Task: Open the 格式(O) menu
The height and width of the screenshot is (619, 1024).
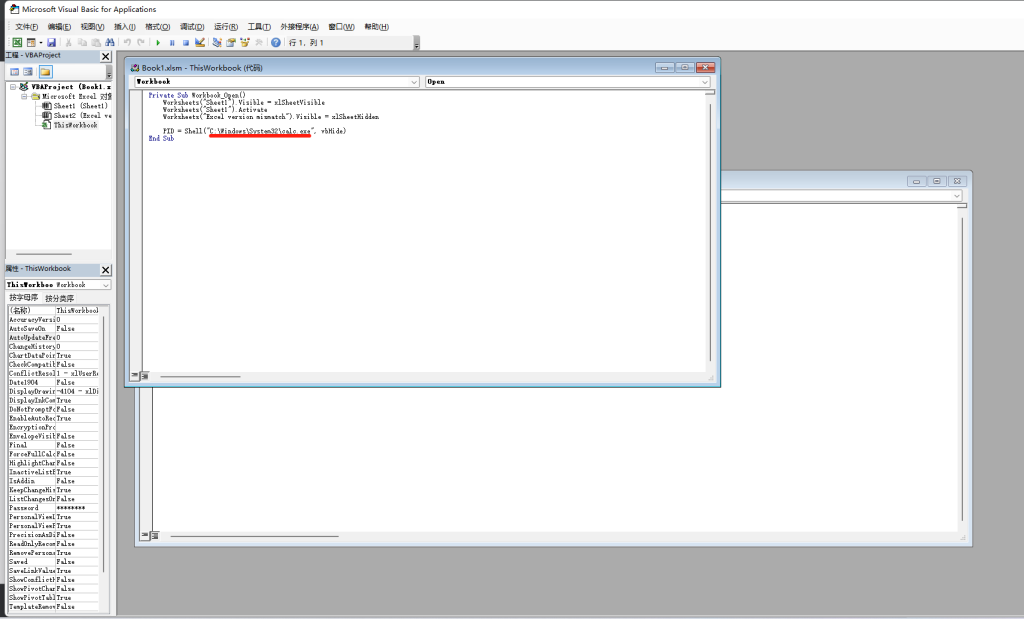Action: pyautogui.click(x=157, y=27)
